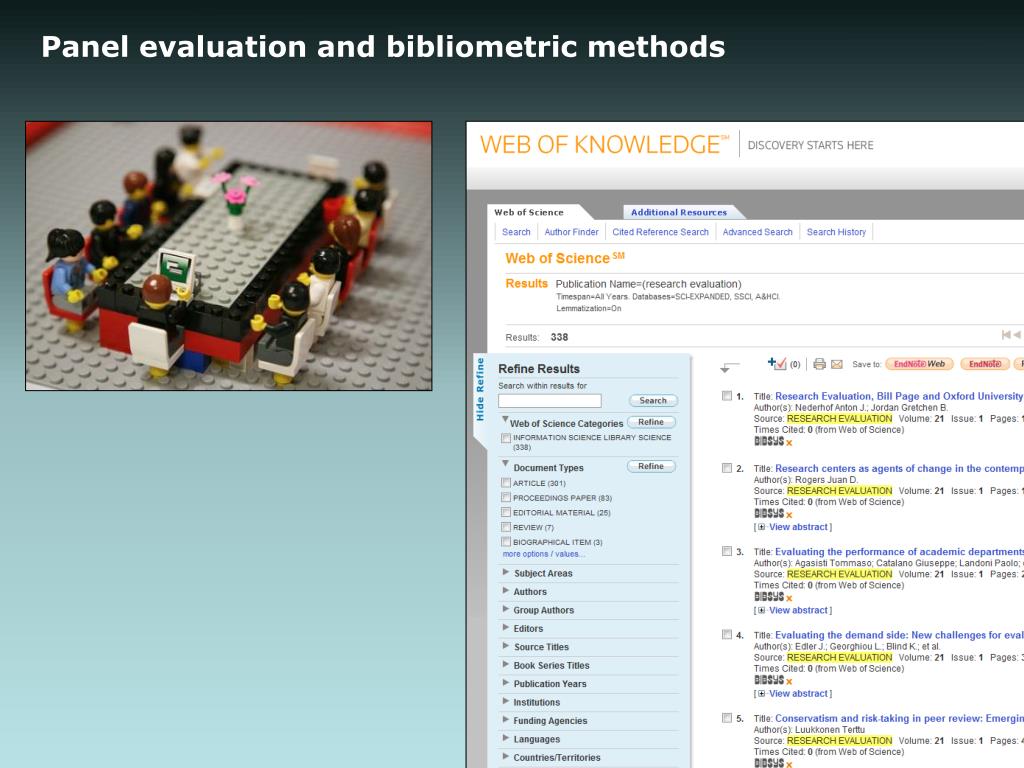This screenshot has width=1024, height=768.
Task: Open the Search History sub-tab
Action: point(836,232)
